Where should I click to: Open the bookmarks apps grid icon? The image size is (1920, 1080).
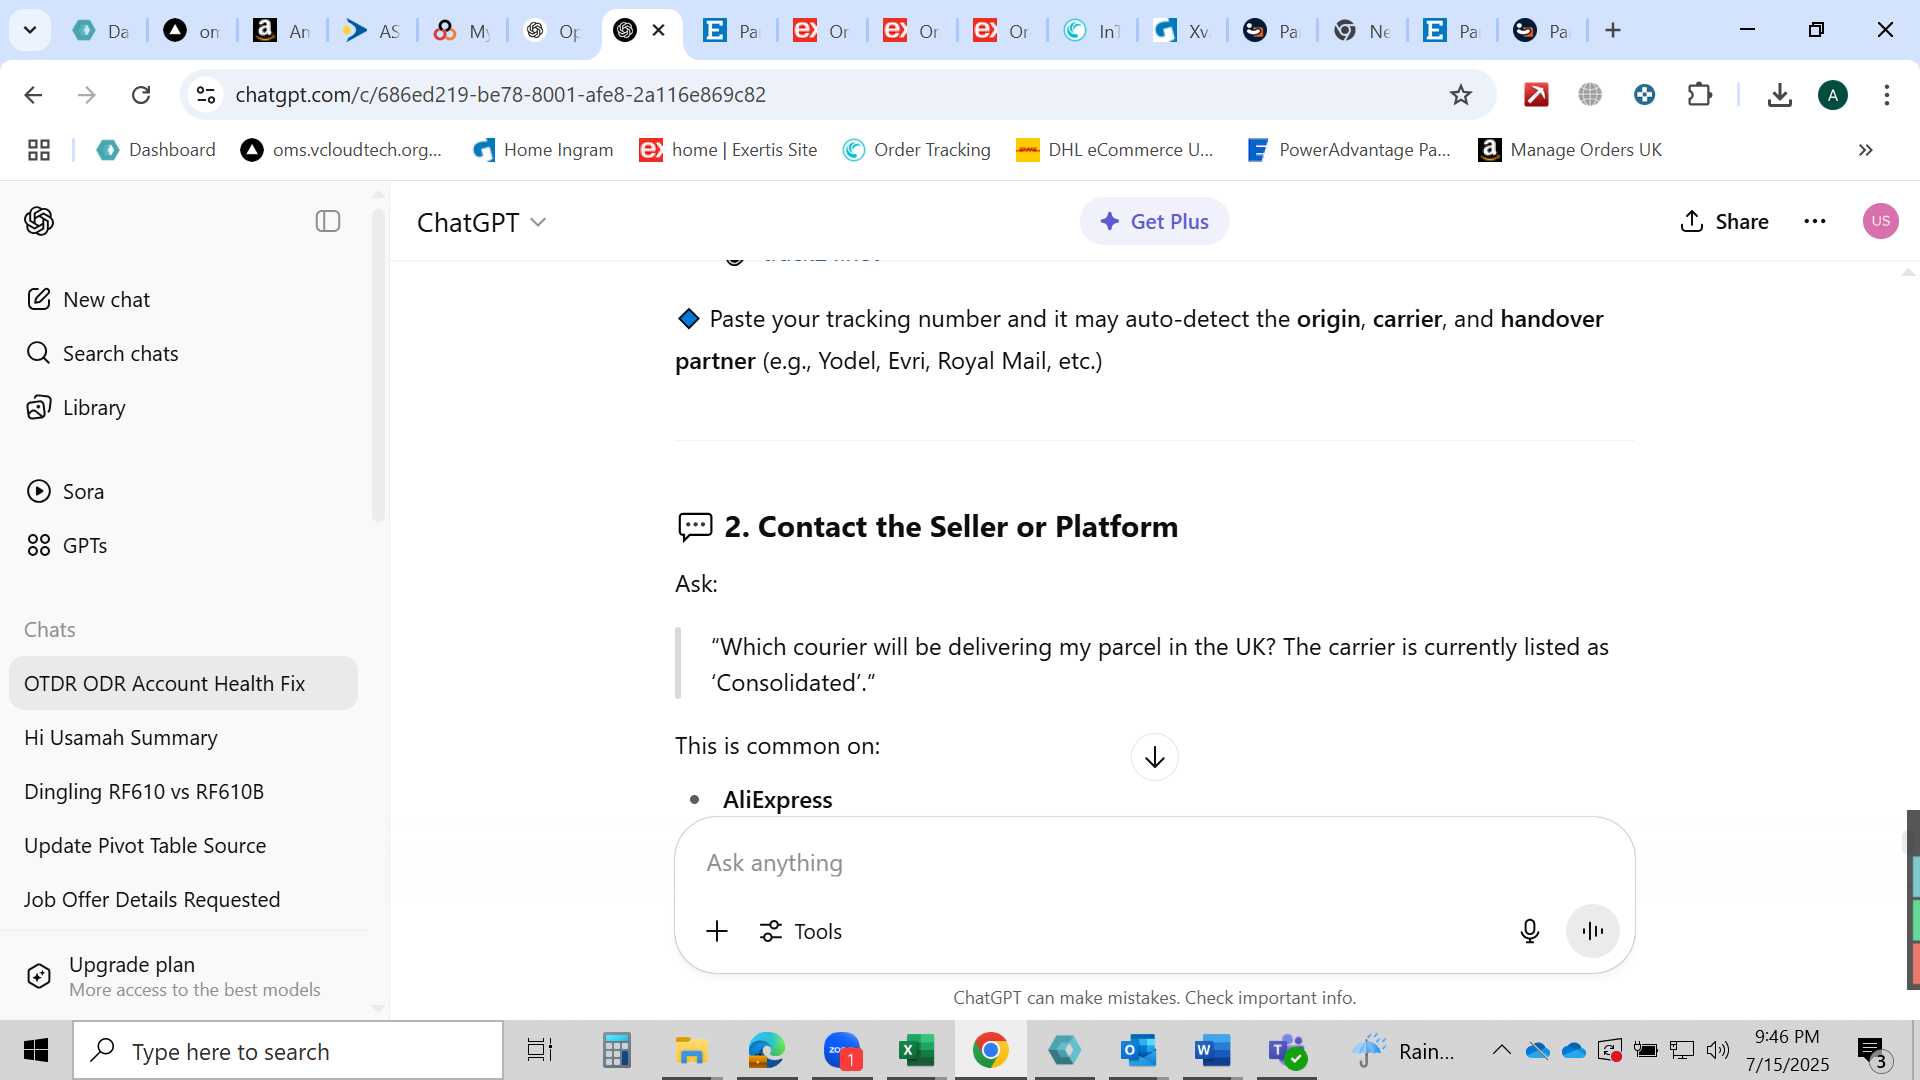[39, 150]
